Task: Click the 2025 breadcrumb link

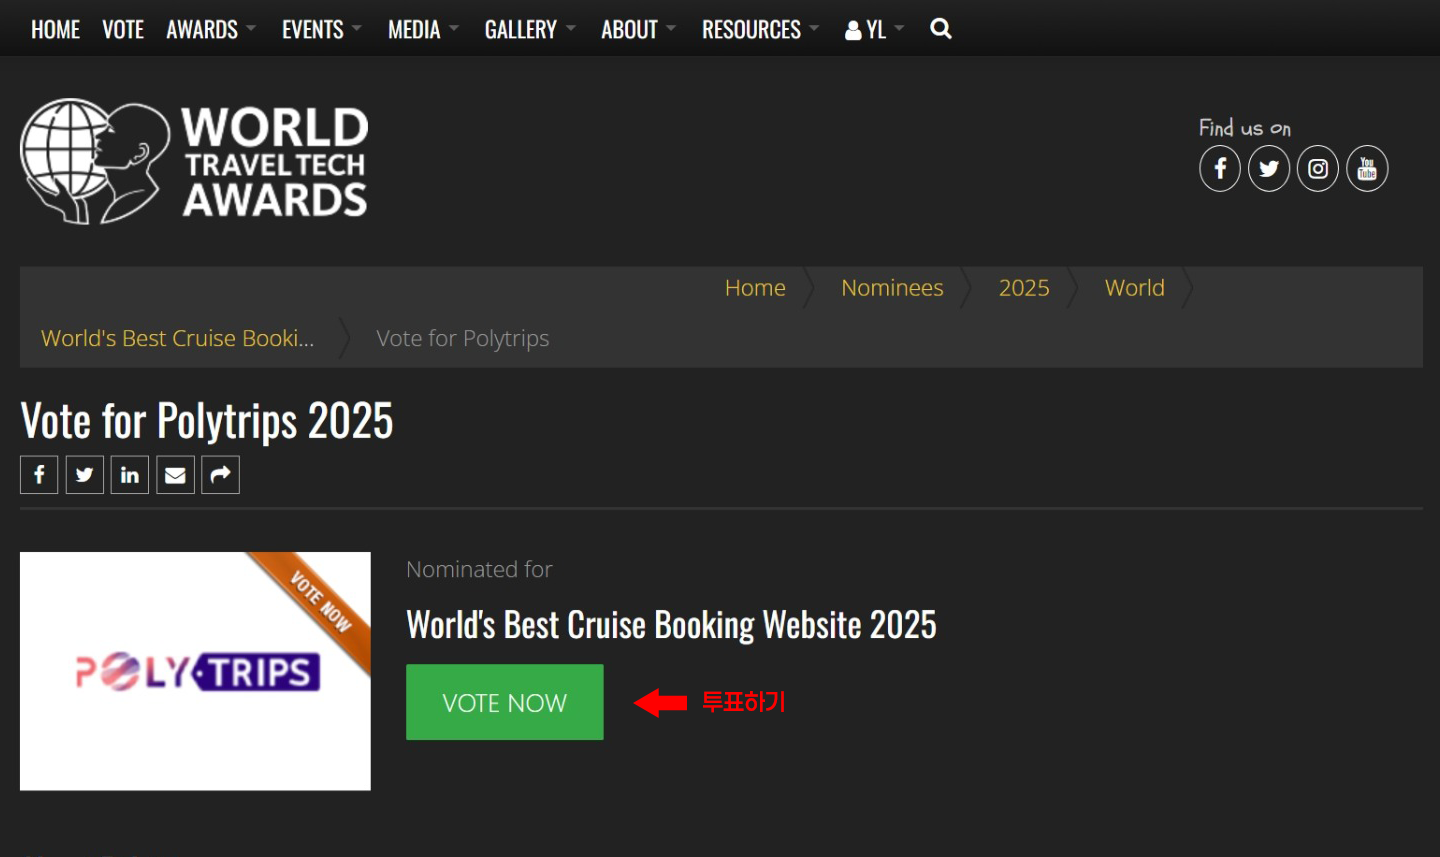Action: [x=1023, y=288]
